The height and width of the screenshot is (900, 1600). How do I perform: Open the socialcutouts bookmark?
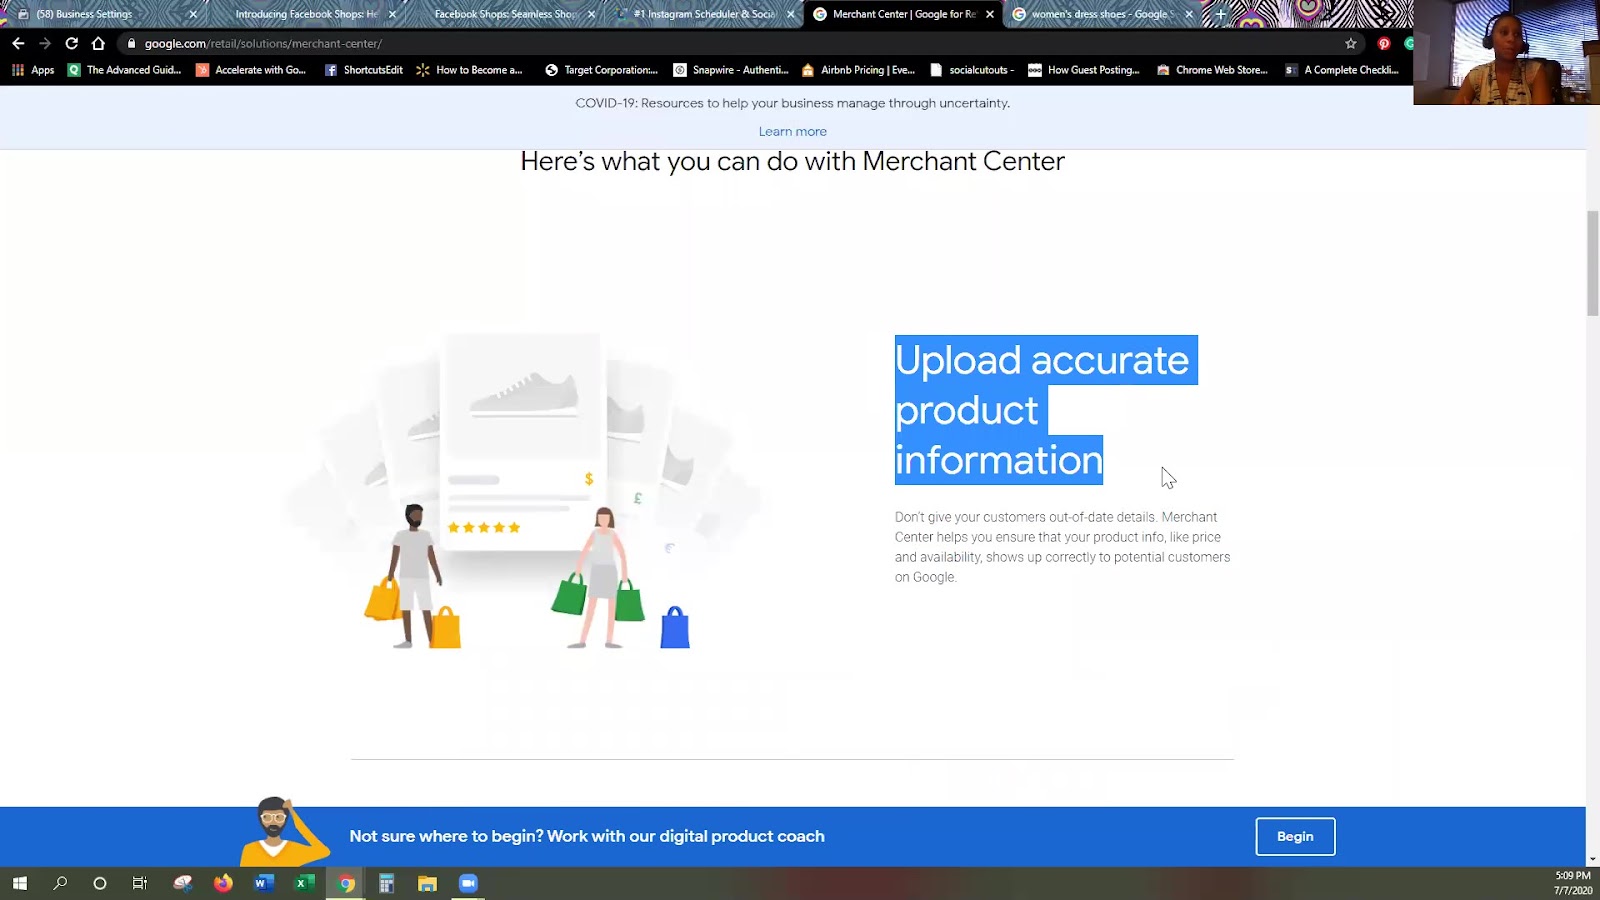click(x=972, y=70)
